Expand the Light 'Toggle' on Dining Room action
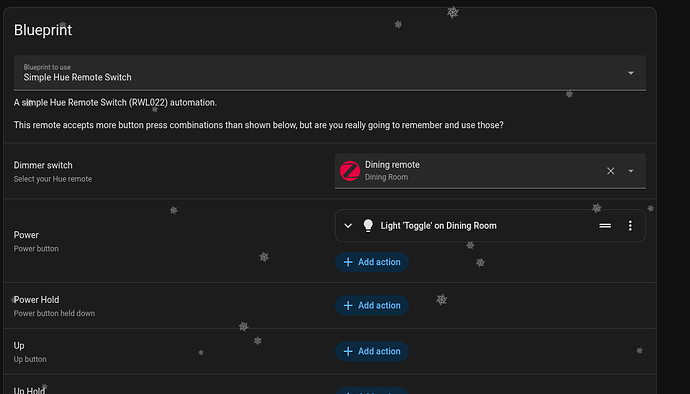This screenshot has height=394, width=690. point(348,226)
